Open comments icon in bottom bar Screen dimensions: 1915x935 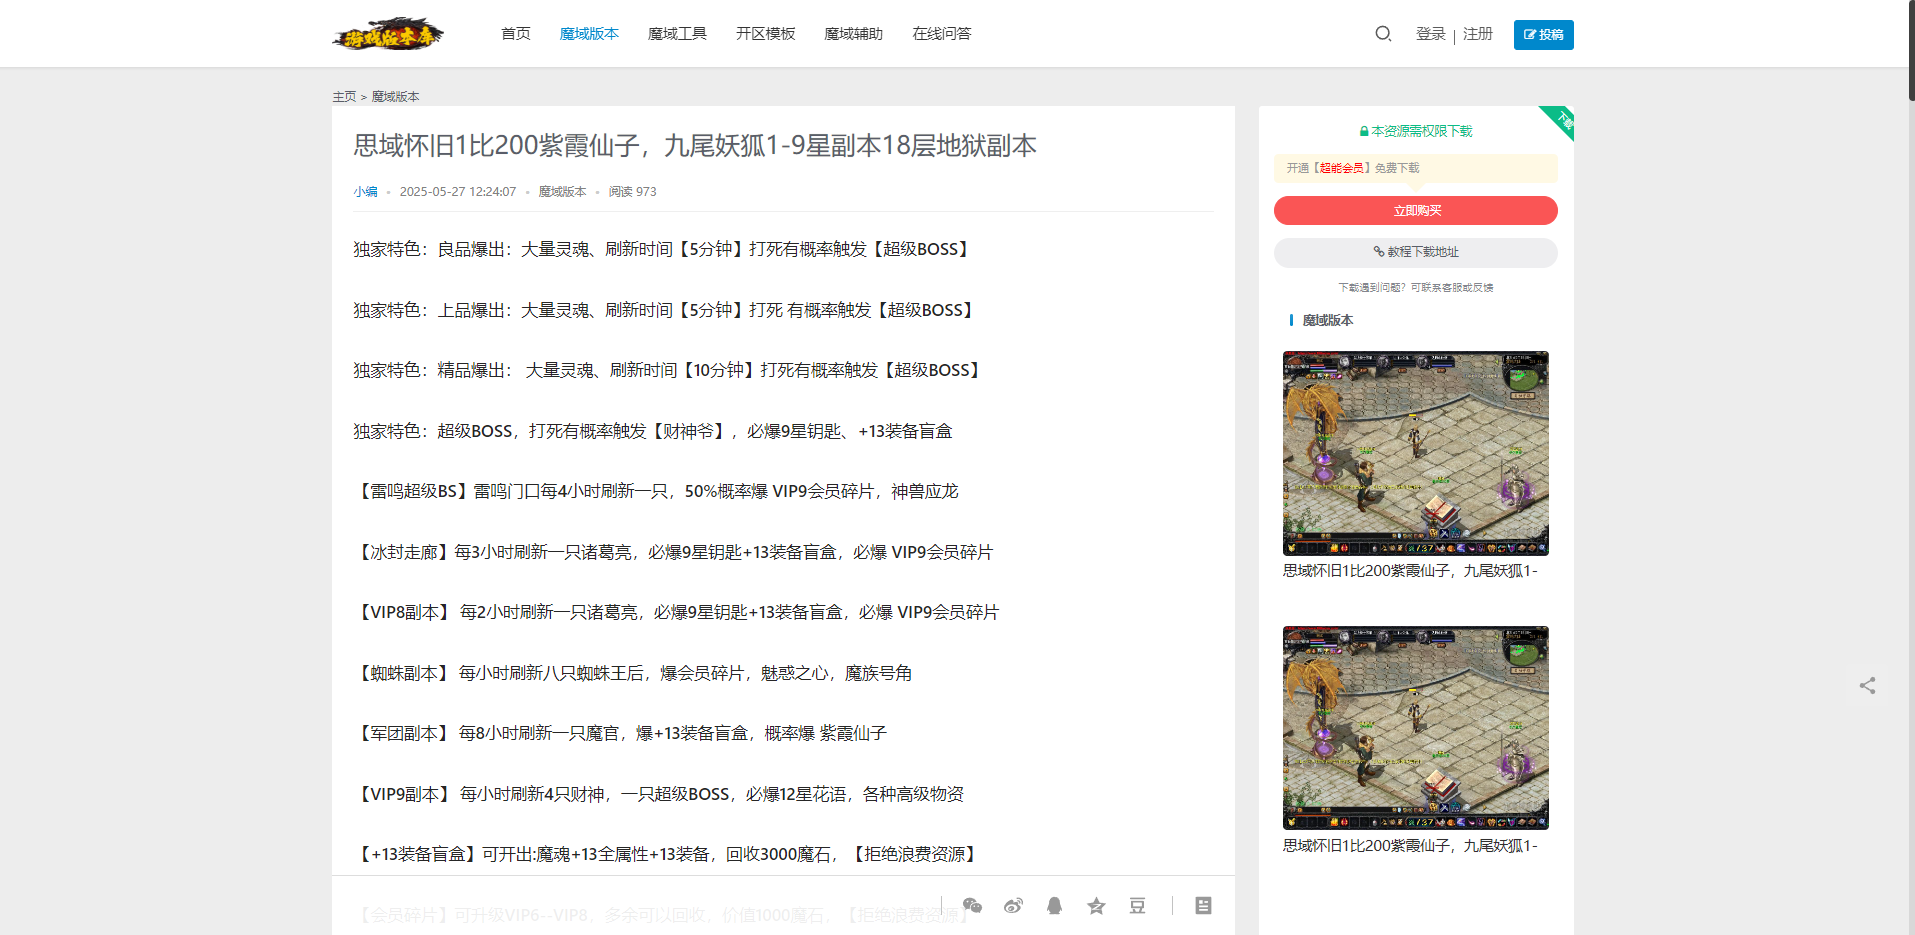point(1203,906)
